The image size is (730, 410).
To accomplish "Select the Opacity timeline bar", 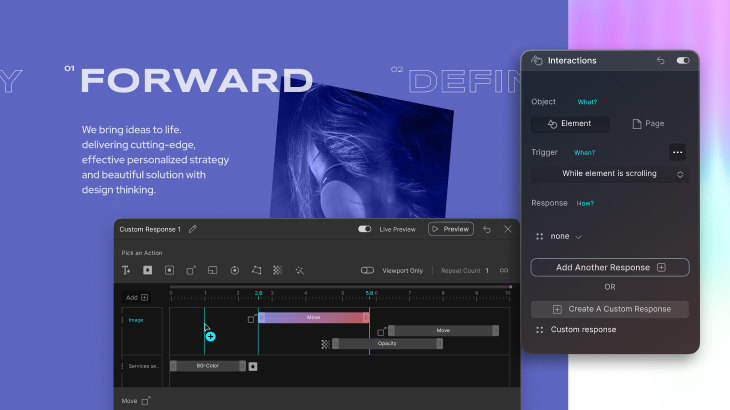I will point(387,343).
